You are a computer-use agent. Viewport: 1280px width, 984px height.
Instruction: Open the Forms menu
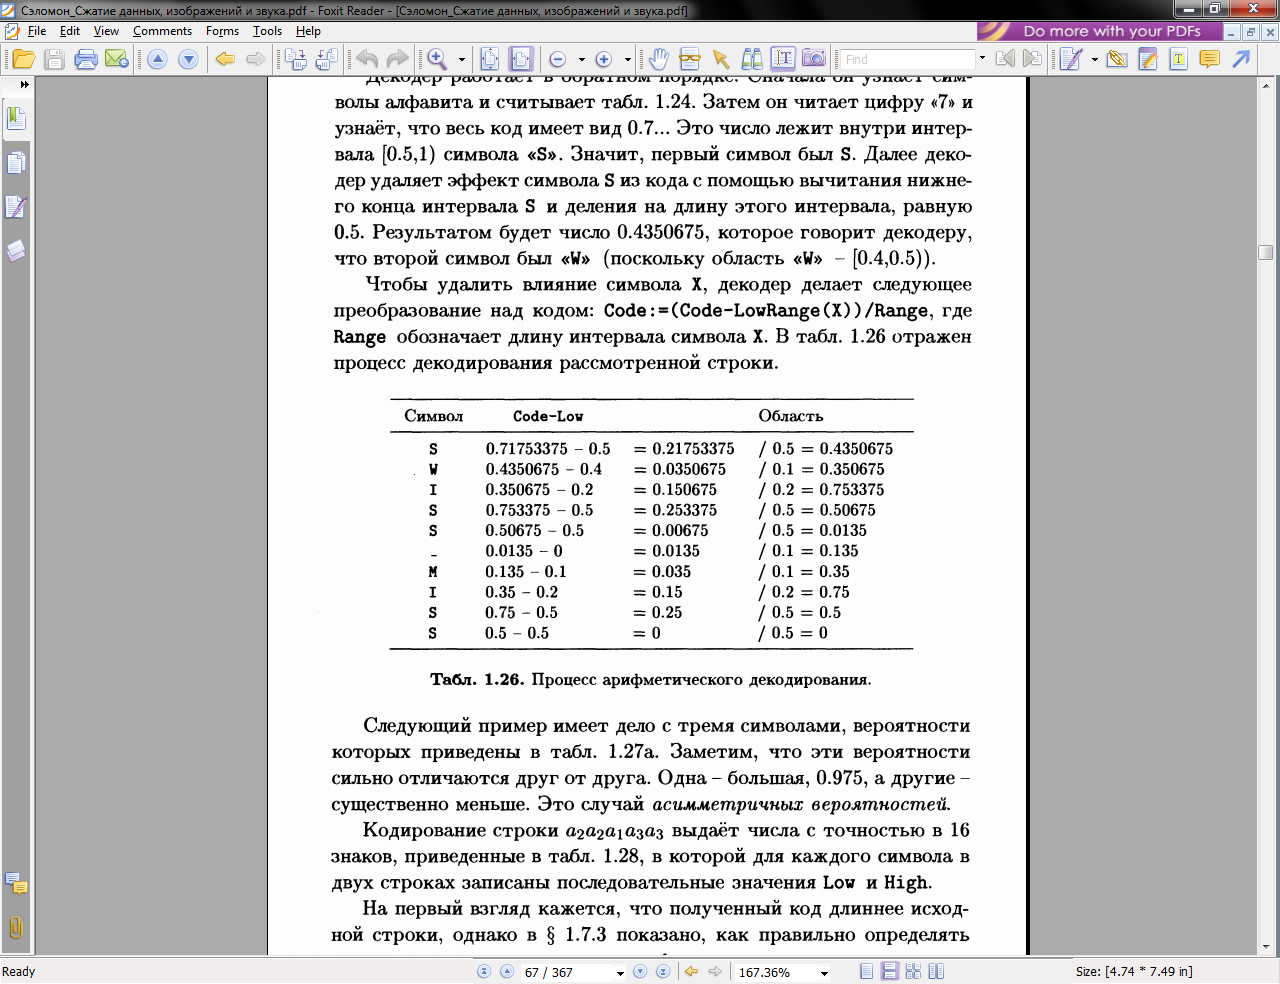(222, 31)
